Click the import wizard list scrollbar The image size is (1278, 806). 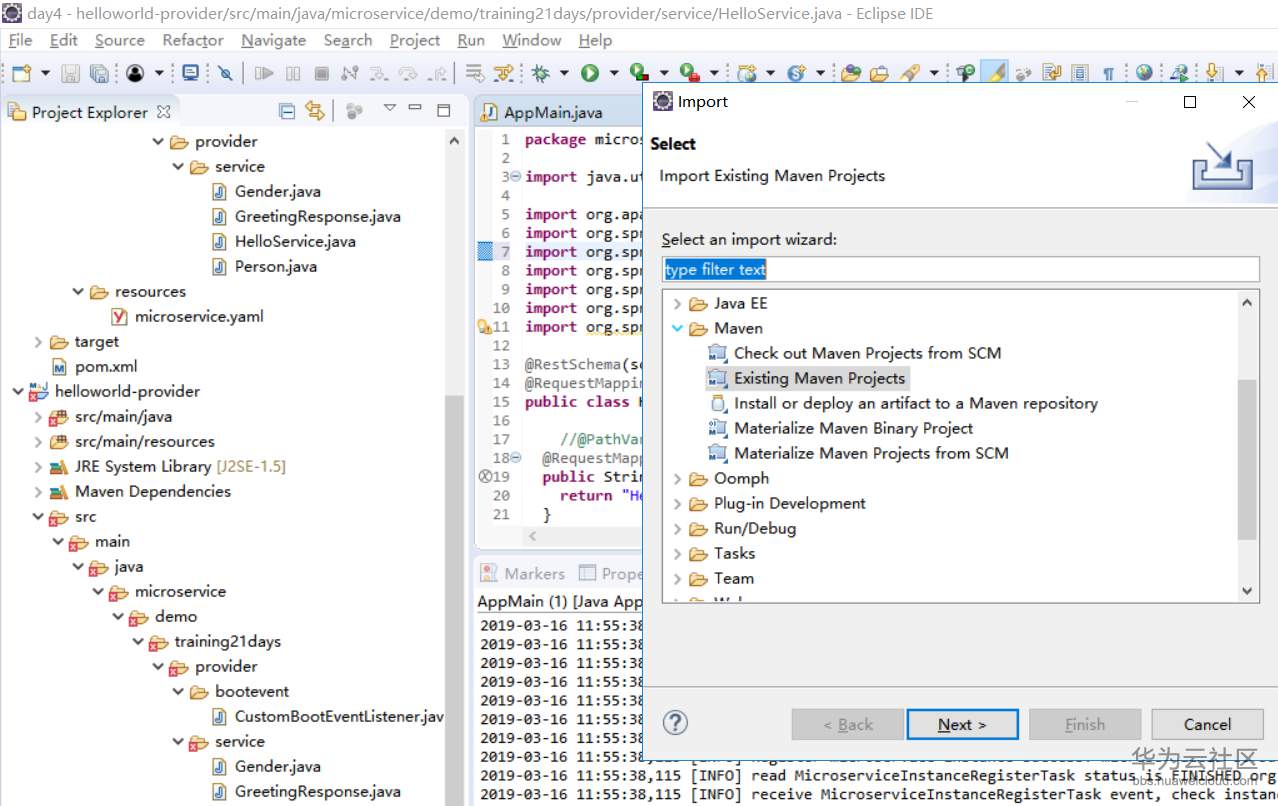point(1246,459)
